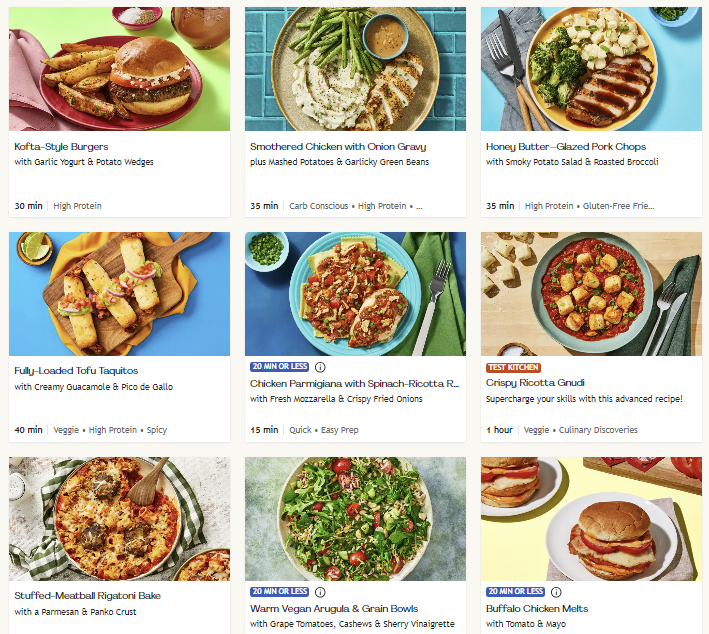Screen dimensions: 709x634
Task: Open the Stuffed-Meatball Rigatoni Bake picture
Action: [x=119, y=519]
